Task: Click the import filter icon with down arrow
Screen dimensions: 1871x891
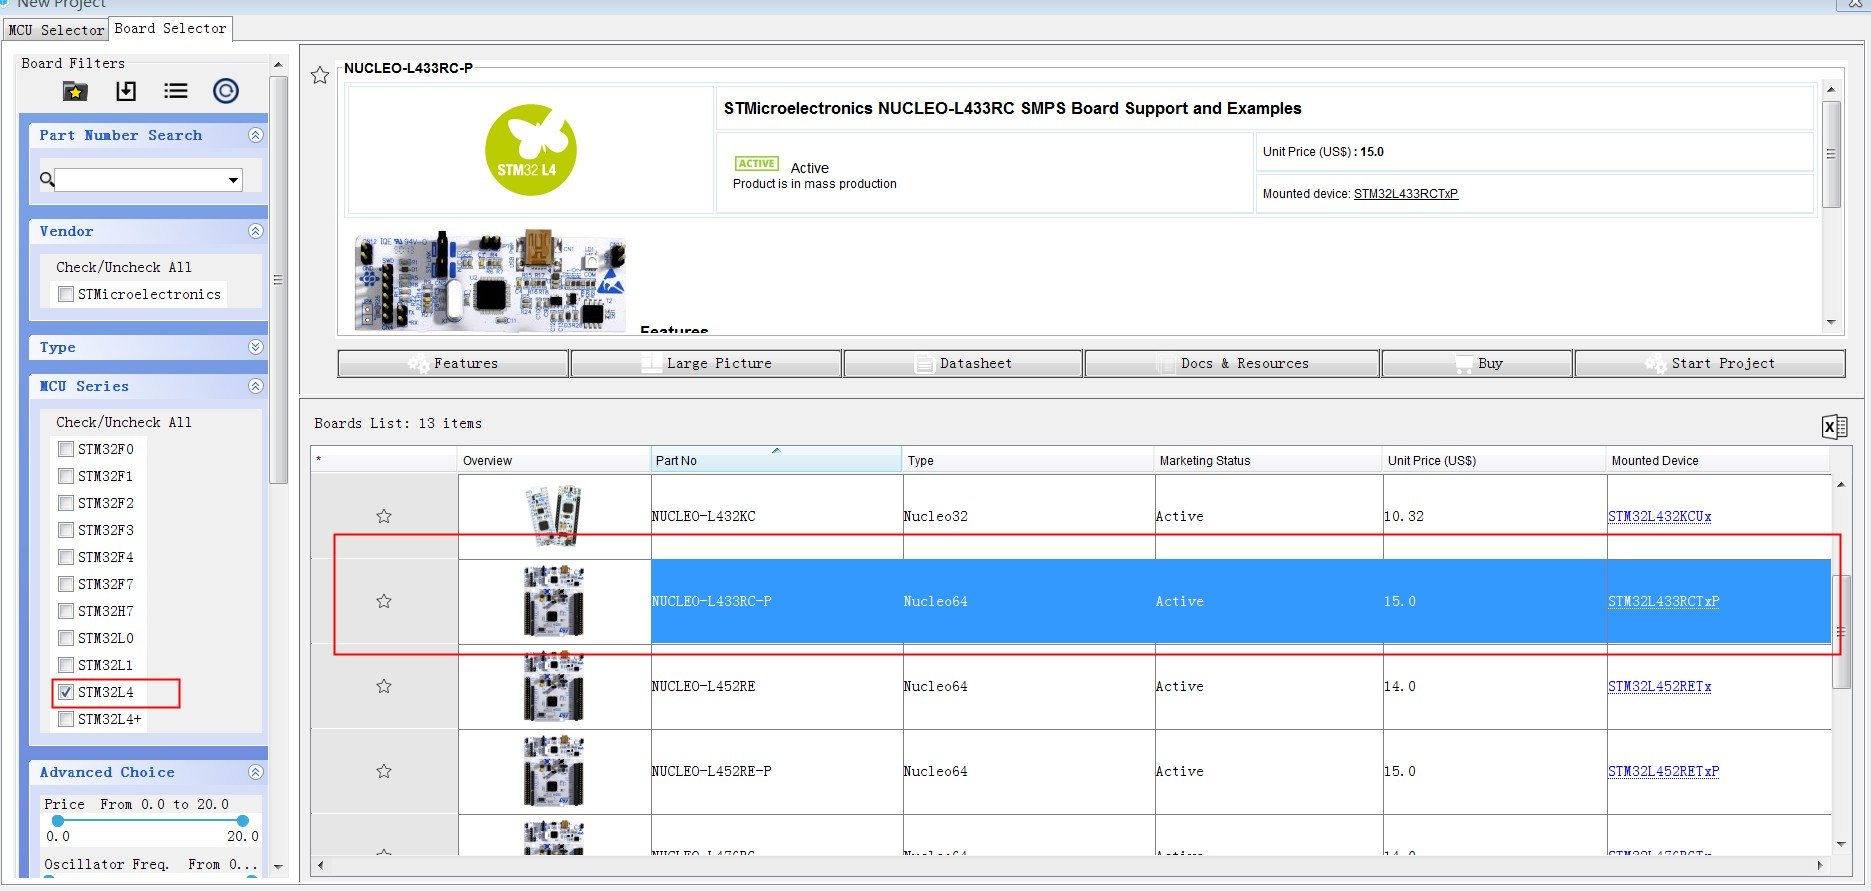Action: (126, 92)
